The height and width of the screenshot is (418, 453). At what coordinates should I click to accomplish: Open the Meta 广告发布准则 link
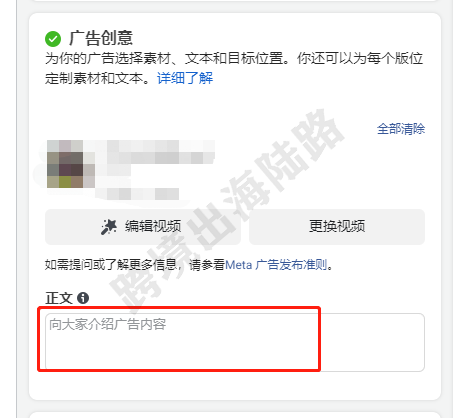point(276,265)
